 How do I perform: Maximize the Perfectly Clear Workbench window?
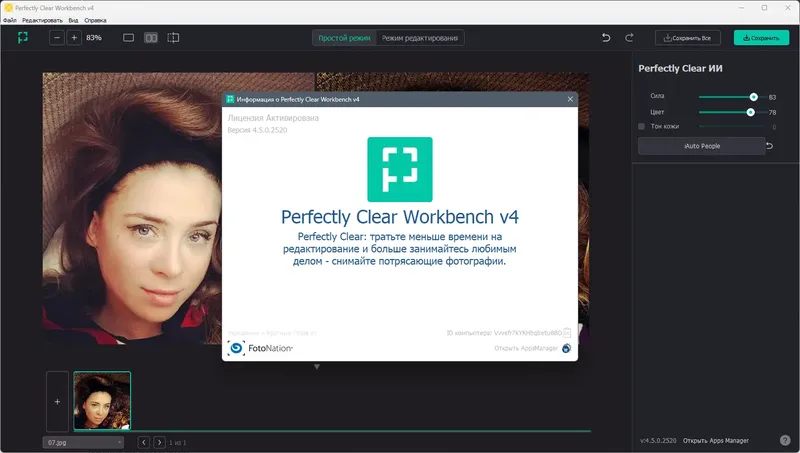tap(764, 8)
